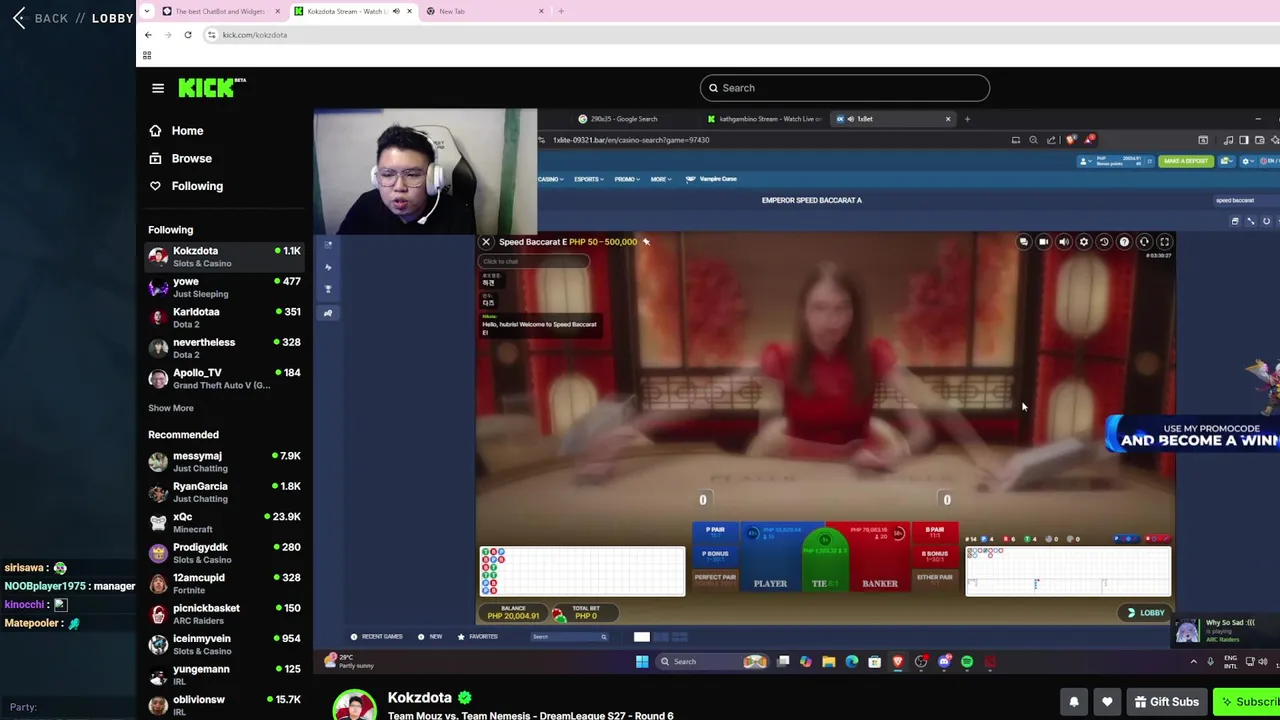
Task: Open nevertheless channel in sidebar
Action: pos(225,348)
